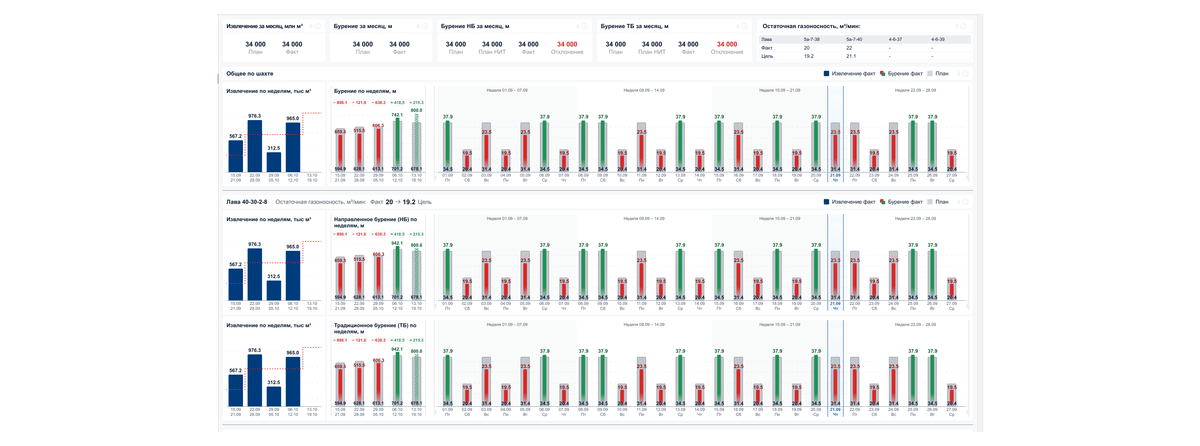
Task: Toggle Бурение факт series in Общее по шахте legend
Action: coord(904,74)
